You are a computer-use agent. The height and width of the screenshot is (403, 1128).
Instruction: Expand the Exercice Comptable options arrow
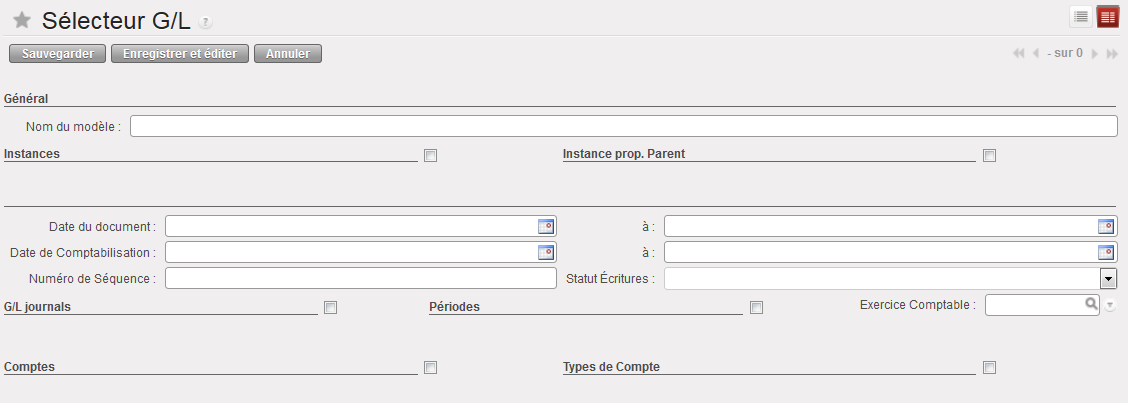[x=1110, y=305]
